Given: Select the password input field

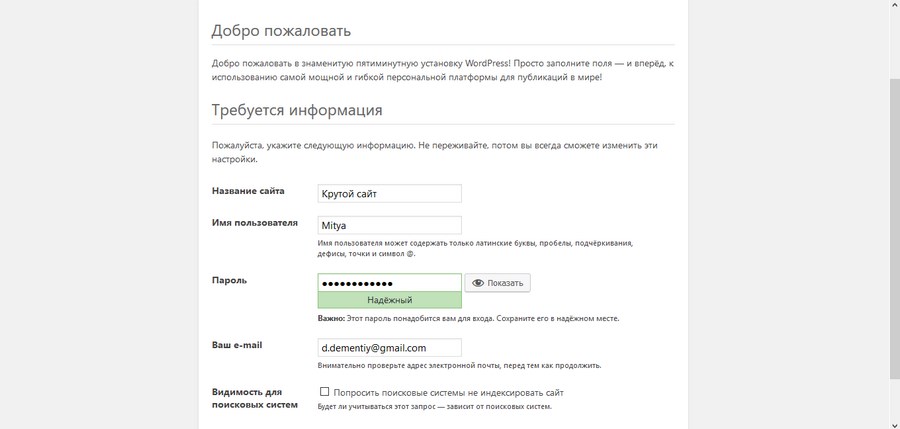Looking at the screenshot, I should [x=389, y=283].
